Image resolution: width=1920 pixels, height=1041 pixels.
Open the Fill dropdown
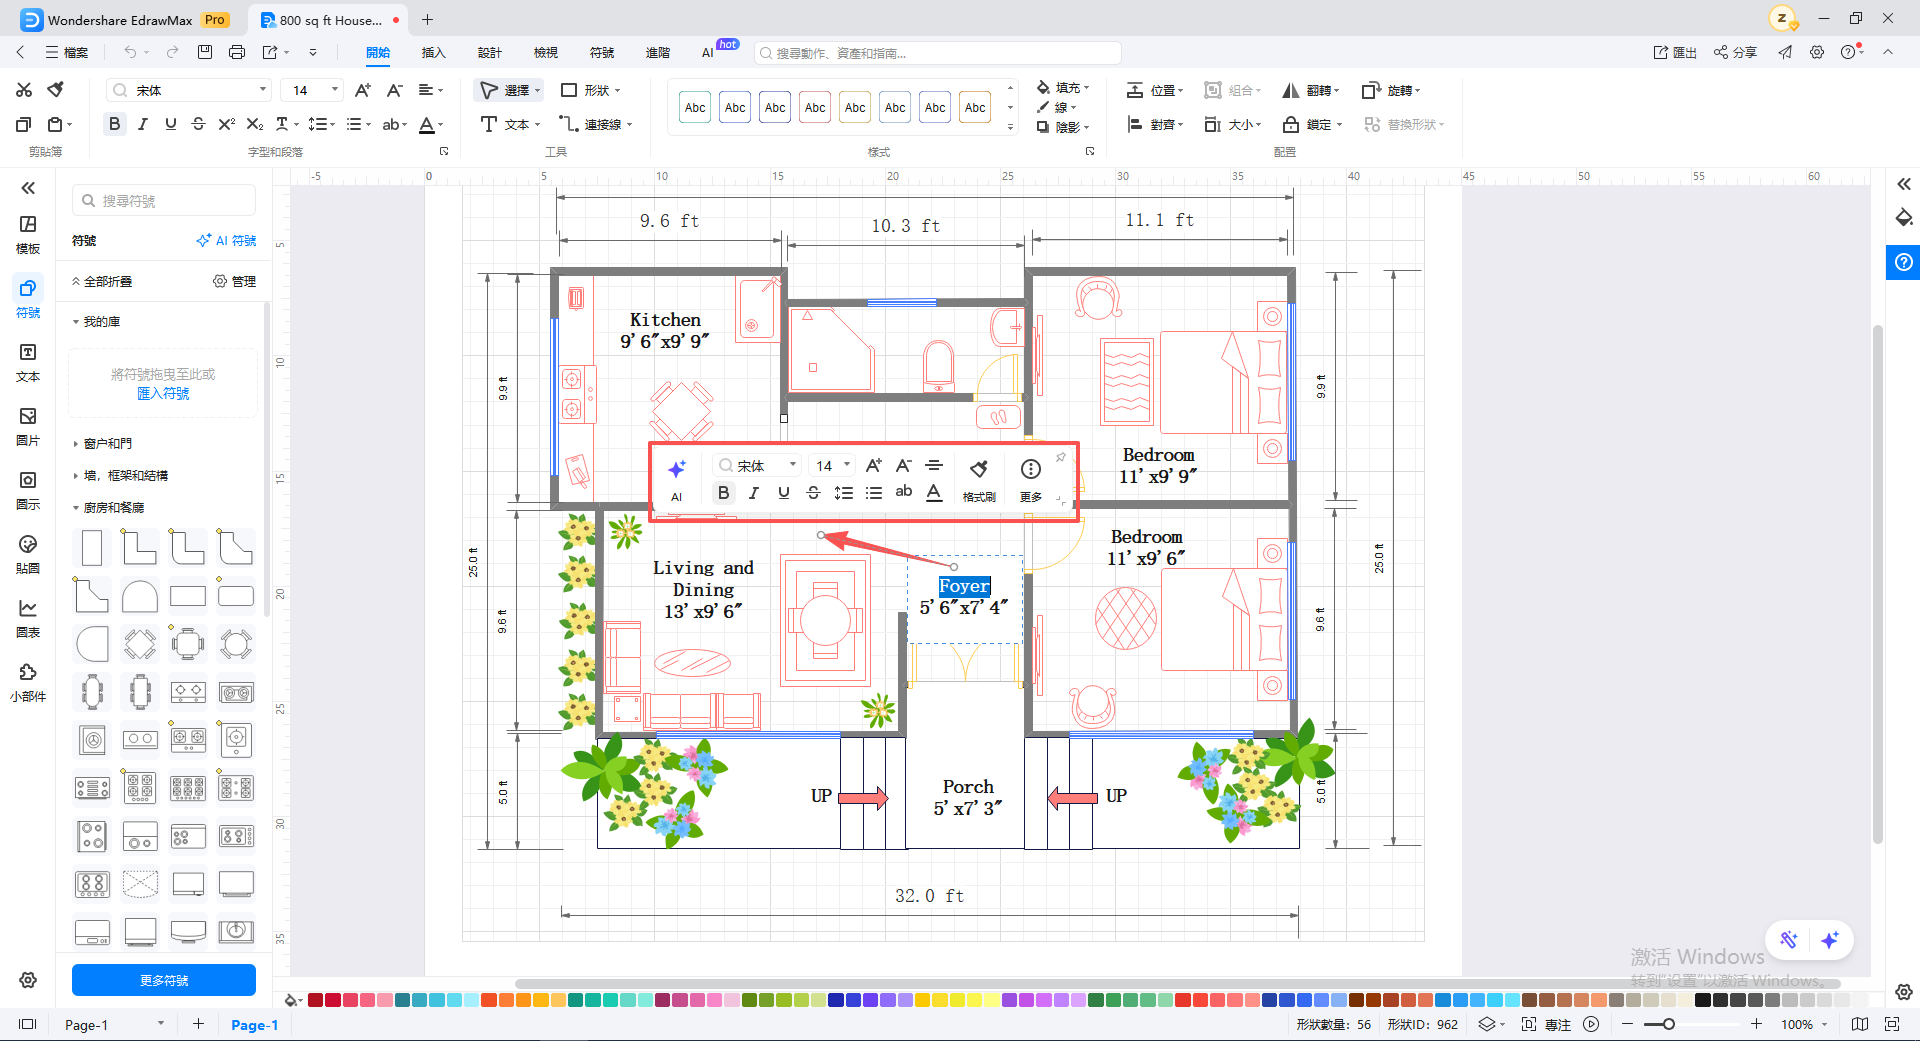pyautogui.click(x=1063, y=88)
